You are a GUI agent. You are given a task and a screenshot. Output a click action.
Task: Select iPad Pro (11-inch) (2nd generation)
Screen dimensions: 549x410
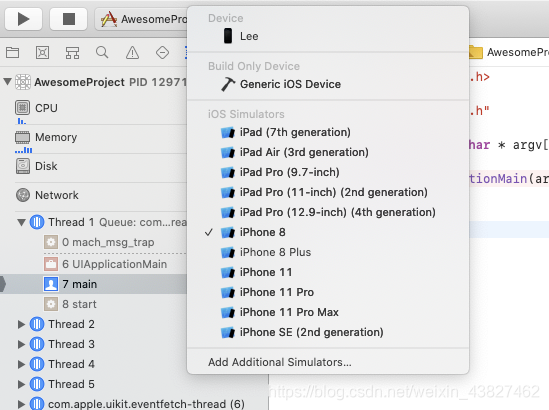pyautogui.click(x=328, y=192)
